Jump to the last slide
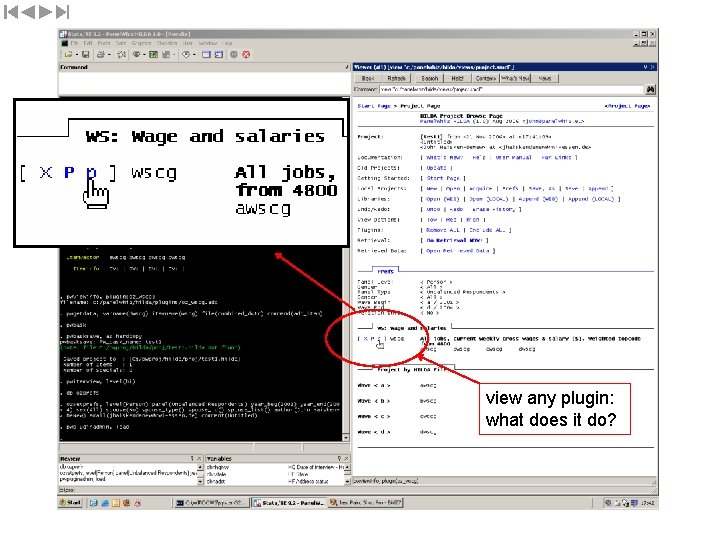Image resolution: width=720 pixels, height=540 pixels. click(x=62, y=12)
